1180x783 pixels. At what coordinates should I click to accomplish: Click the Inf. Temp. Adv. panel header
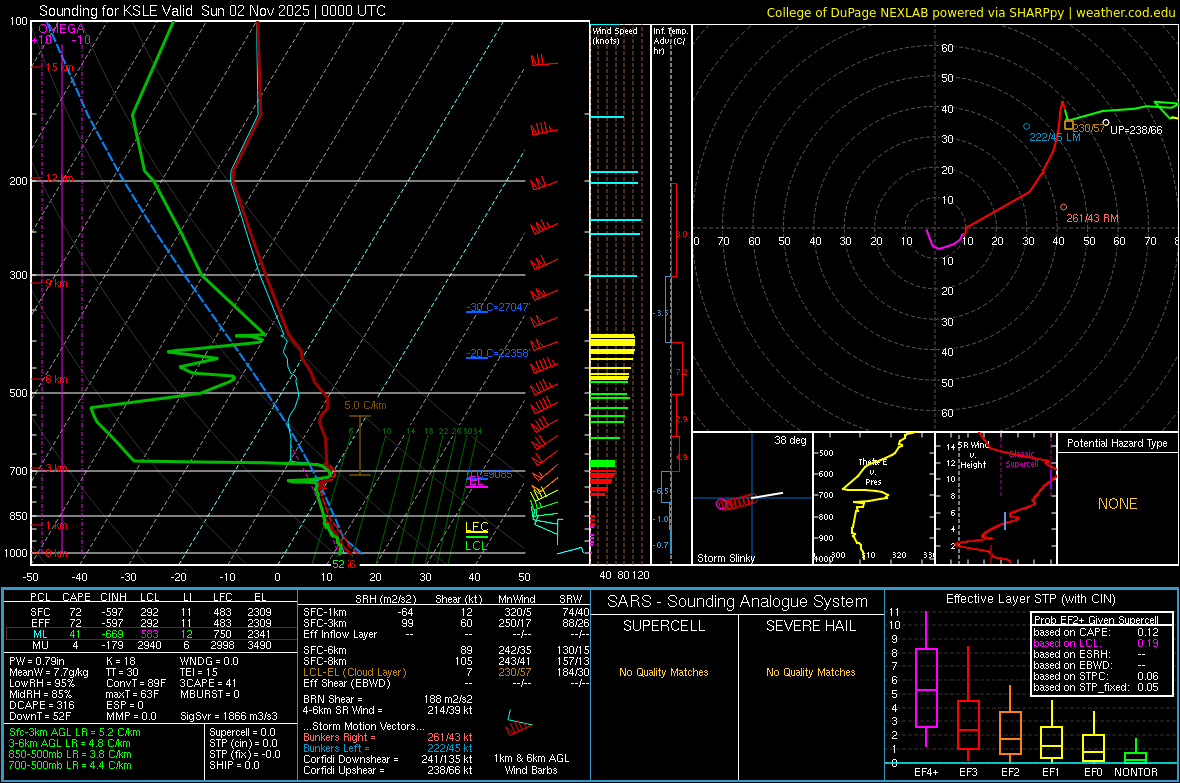670,41
